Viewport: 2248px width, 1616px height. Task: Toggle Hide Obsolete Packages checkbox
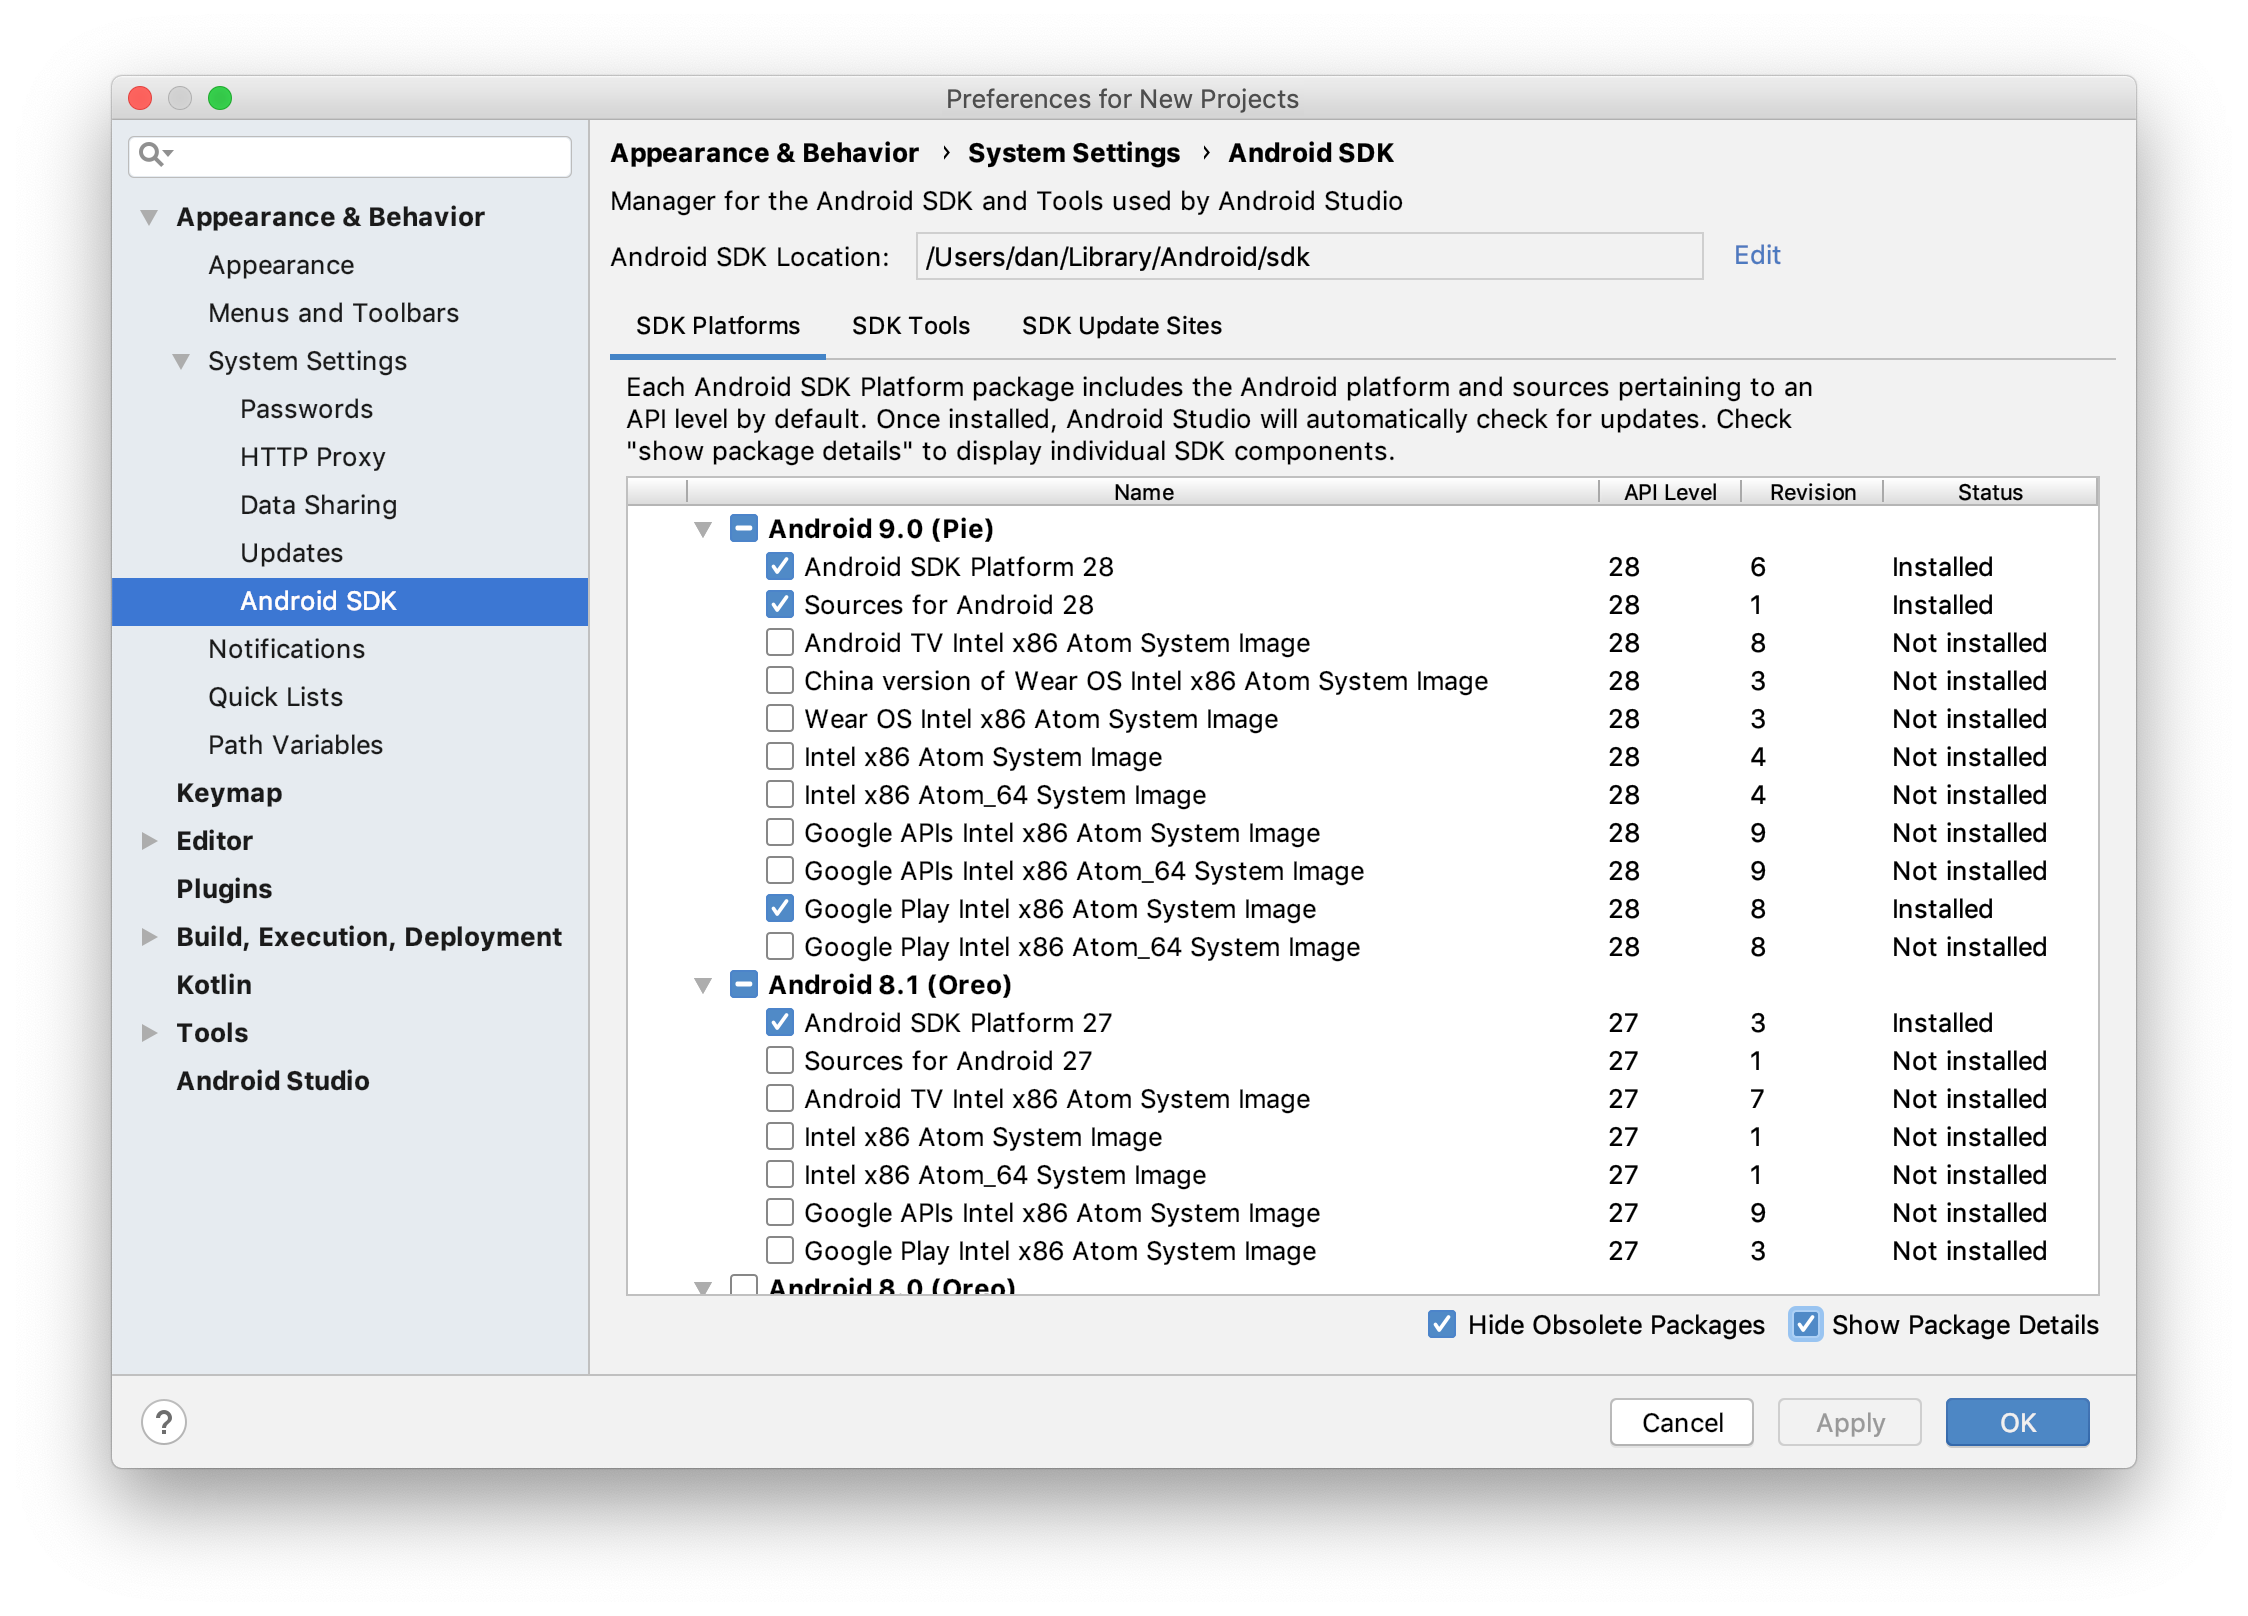pyautogui.click(x=1449, y=1325)
